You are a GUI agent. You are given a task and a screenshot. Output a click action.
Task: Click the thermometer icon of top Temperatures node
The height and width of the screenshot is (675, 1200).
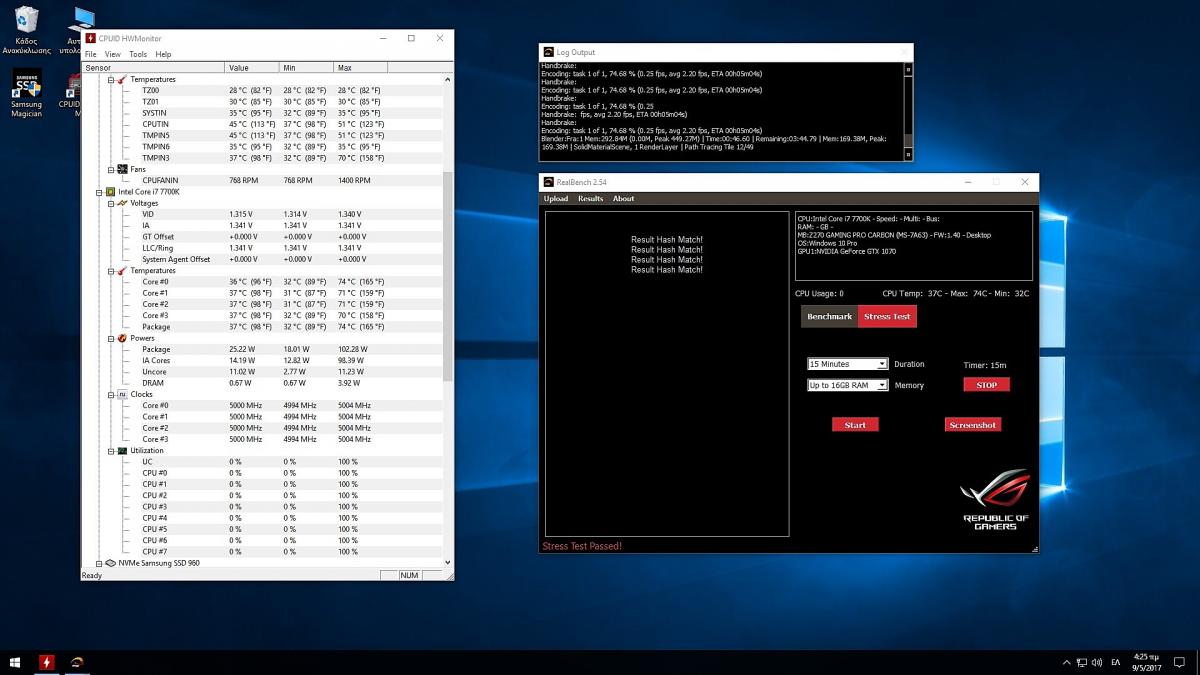point(122,79)
